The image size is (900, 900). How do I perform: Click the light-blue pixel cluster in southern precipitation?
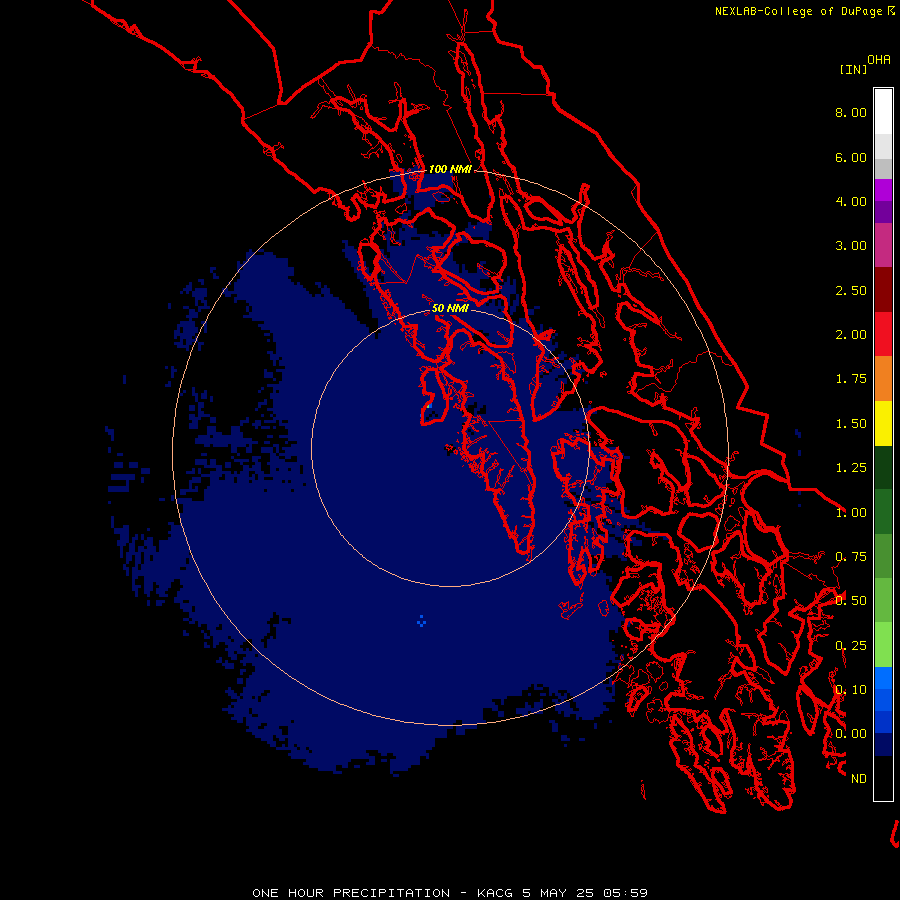(422, 620)
